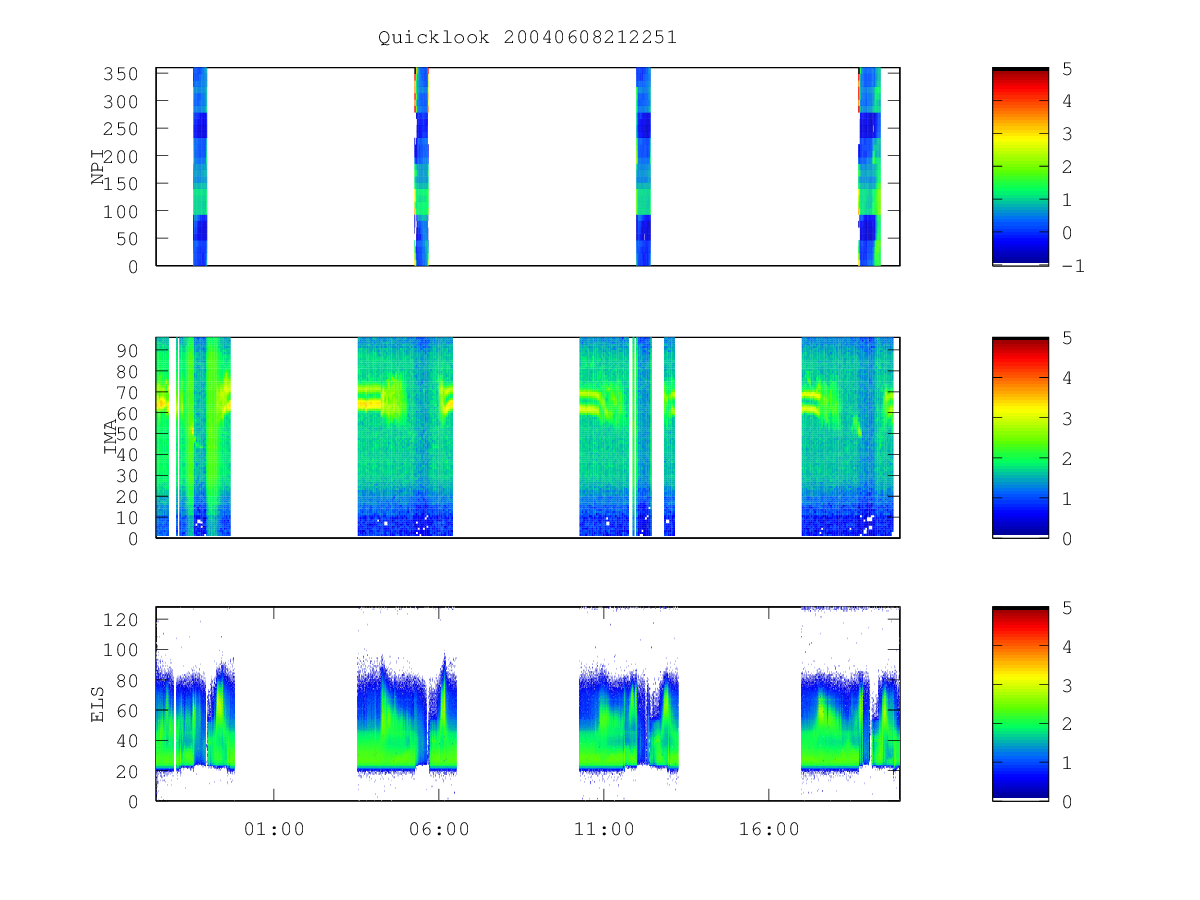The height and width of the screenshot is (900, 1200).
Task: Click the 06:00 time axis label
Action: coord(439,829)
